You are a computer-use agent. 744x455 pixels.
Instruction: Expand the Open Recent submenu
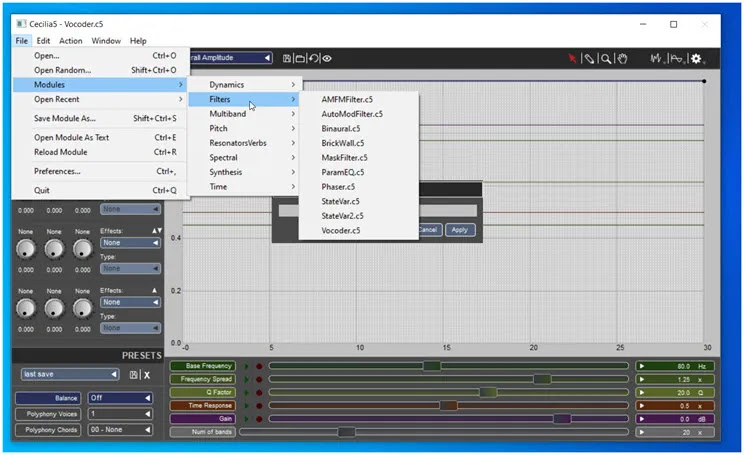[101, 99]
